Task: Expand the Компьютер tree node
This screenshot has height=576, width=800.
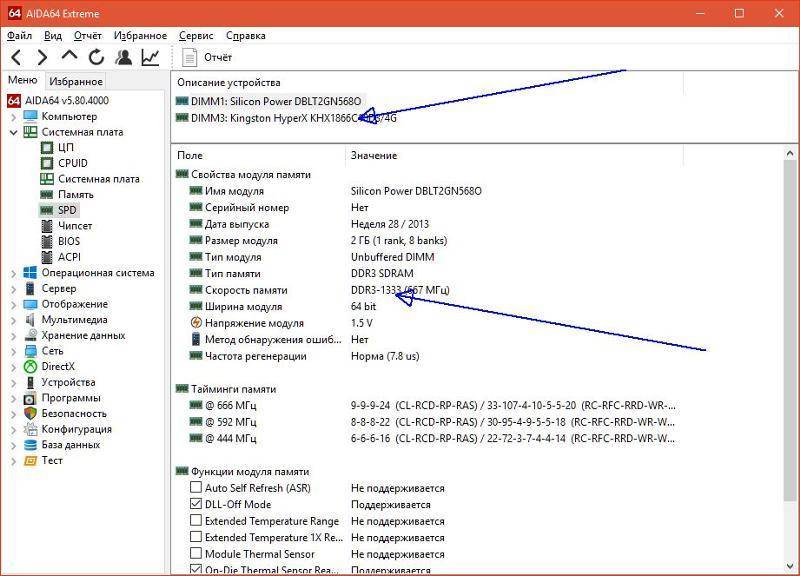Action: [14, 117]
